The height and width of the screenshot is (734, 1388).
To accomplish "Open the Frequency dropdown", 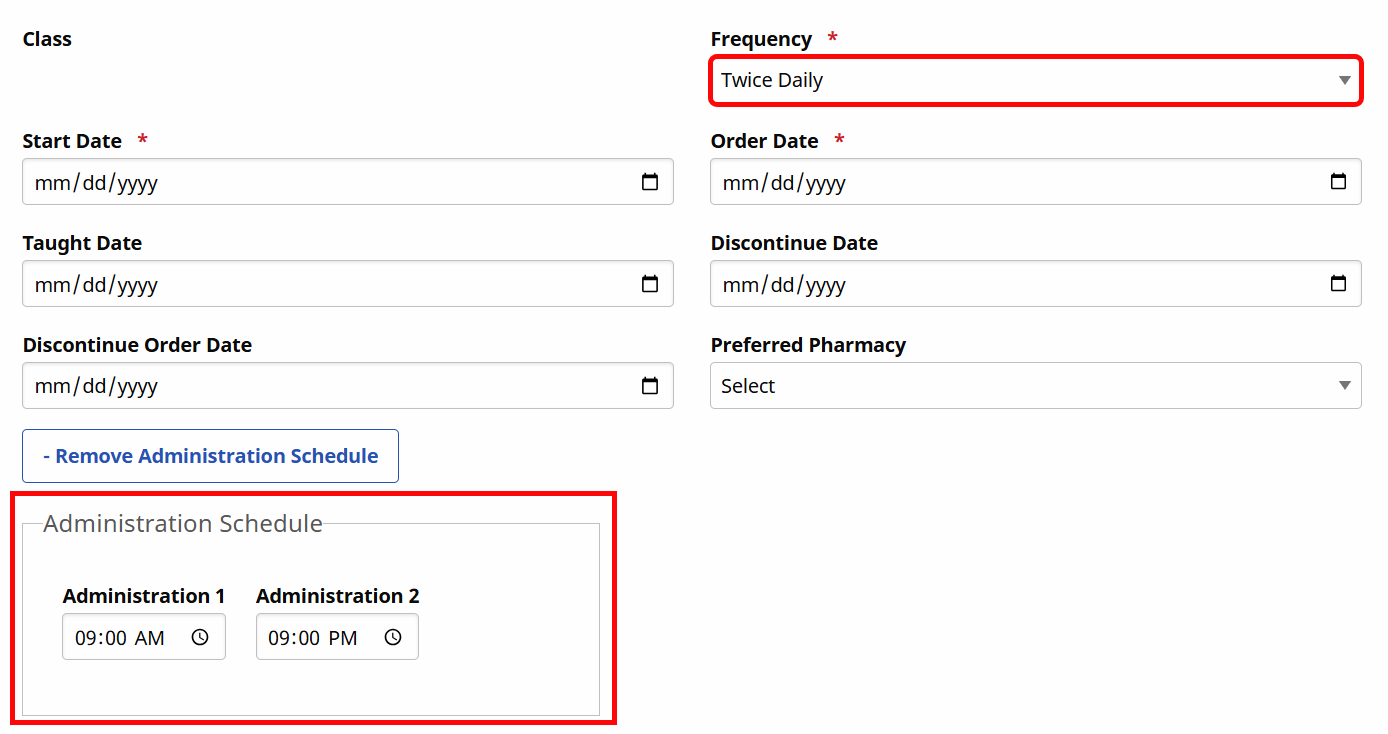I will (1036, 80).
